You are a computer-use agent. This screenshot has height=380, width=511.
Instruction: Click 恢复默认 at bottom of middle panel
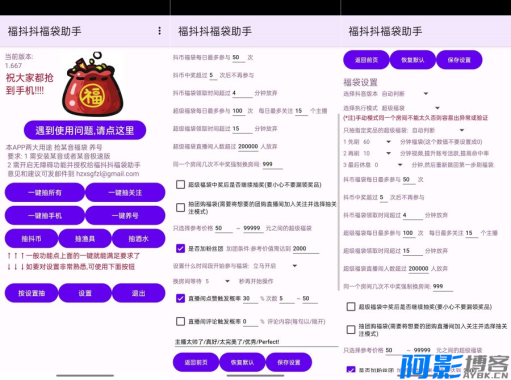pyautogui.click(x=242, y=362)
